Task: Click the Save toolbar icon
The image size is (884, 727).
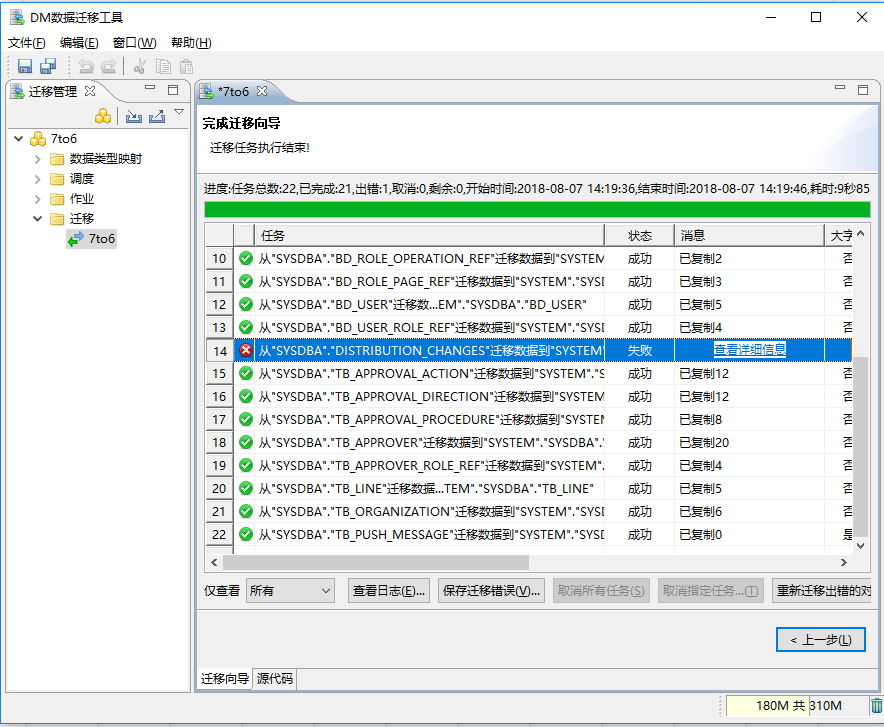Action: [x=25, y=67]
